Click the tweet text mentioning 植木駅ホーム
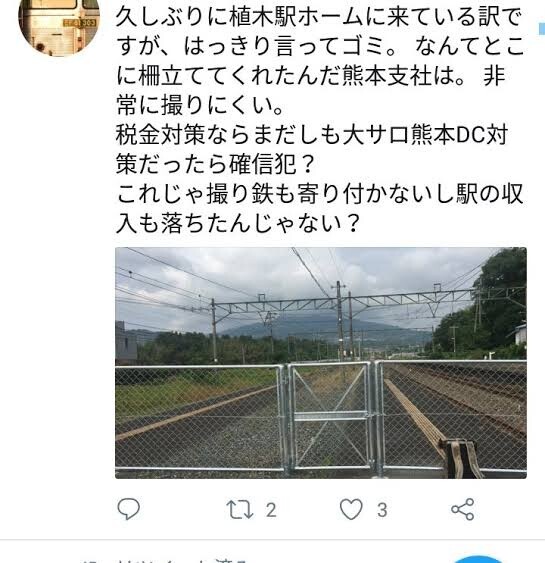Image resolution: width=545 pixels, height=563 pixels. coord(320,120)
